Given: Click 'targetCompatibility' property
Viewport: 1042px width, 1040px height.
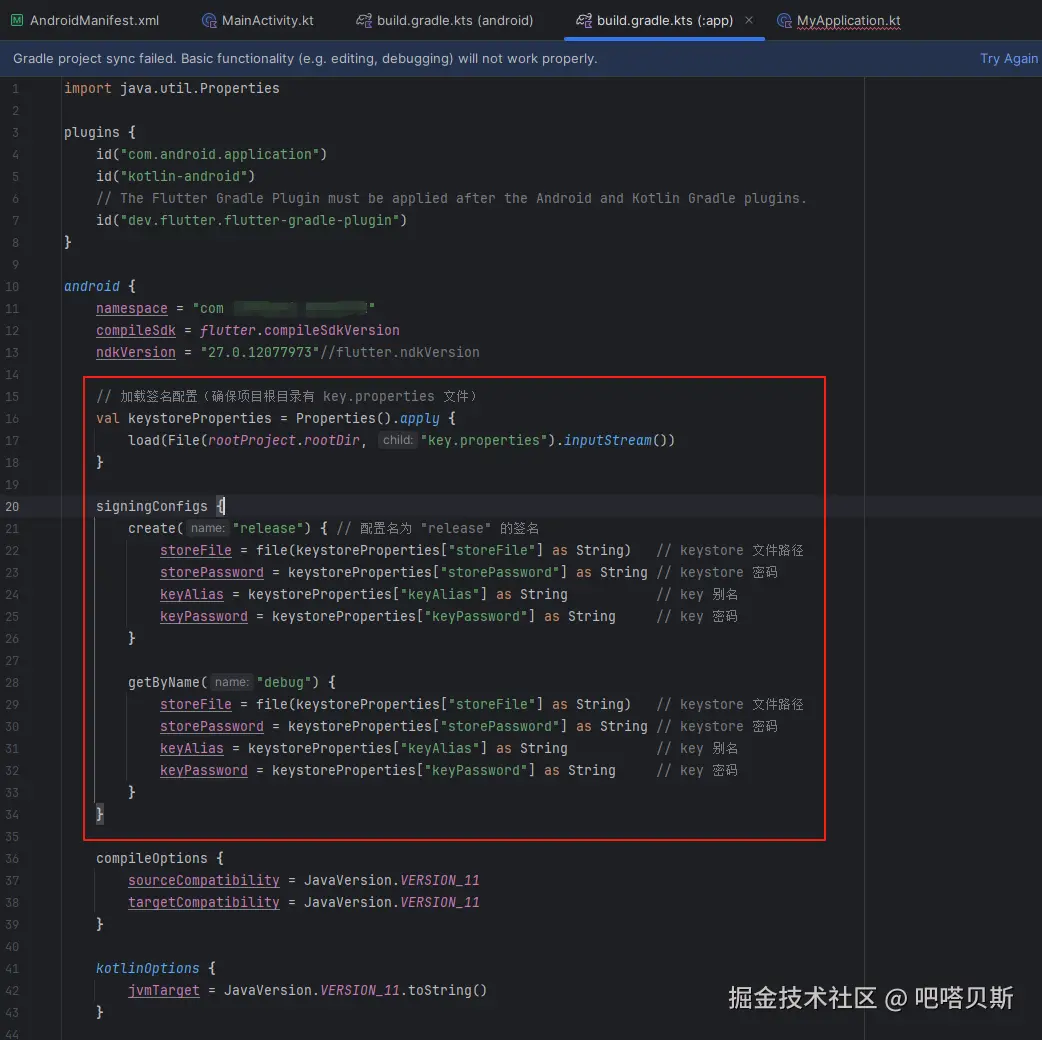Looking at the screenshot, I should coord(203,902).
